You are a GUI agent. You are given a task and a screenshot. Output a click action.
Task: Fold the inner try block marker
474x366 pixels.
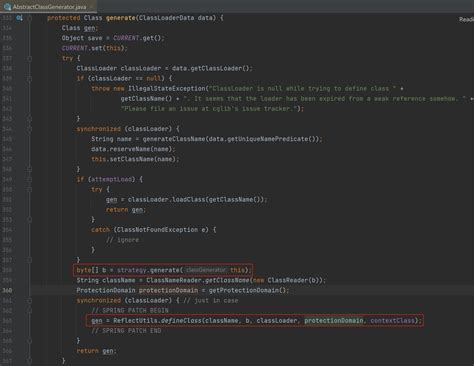30,189
